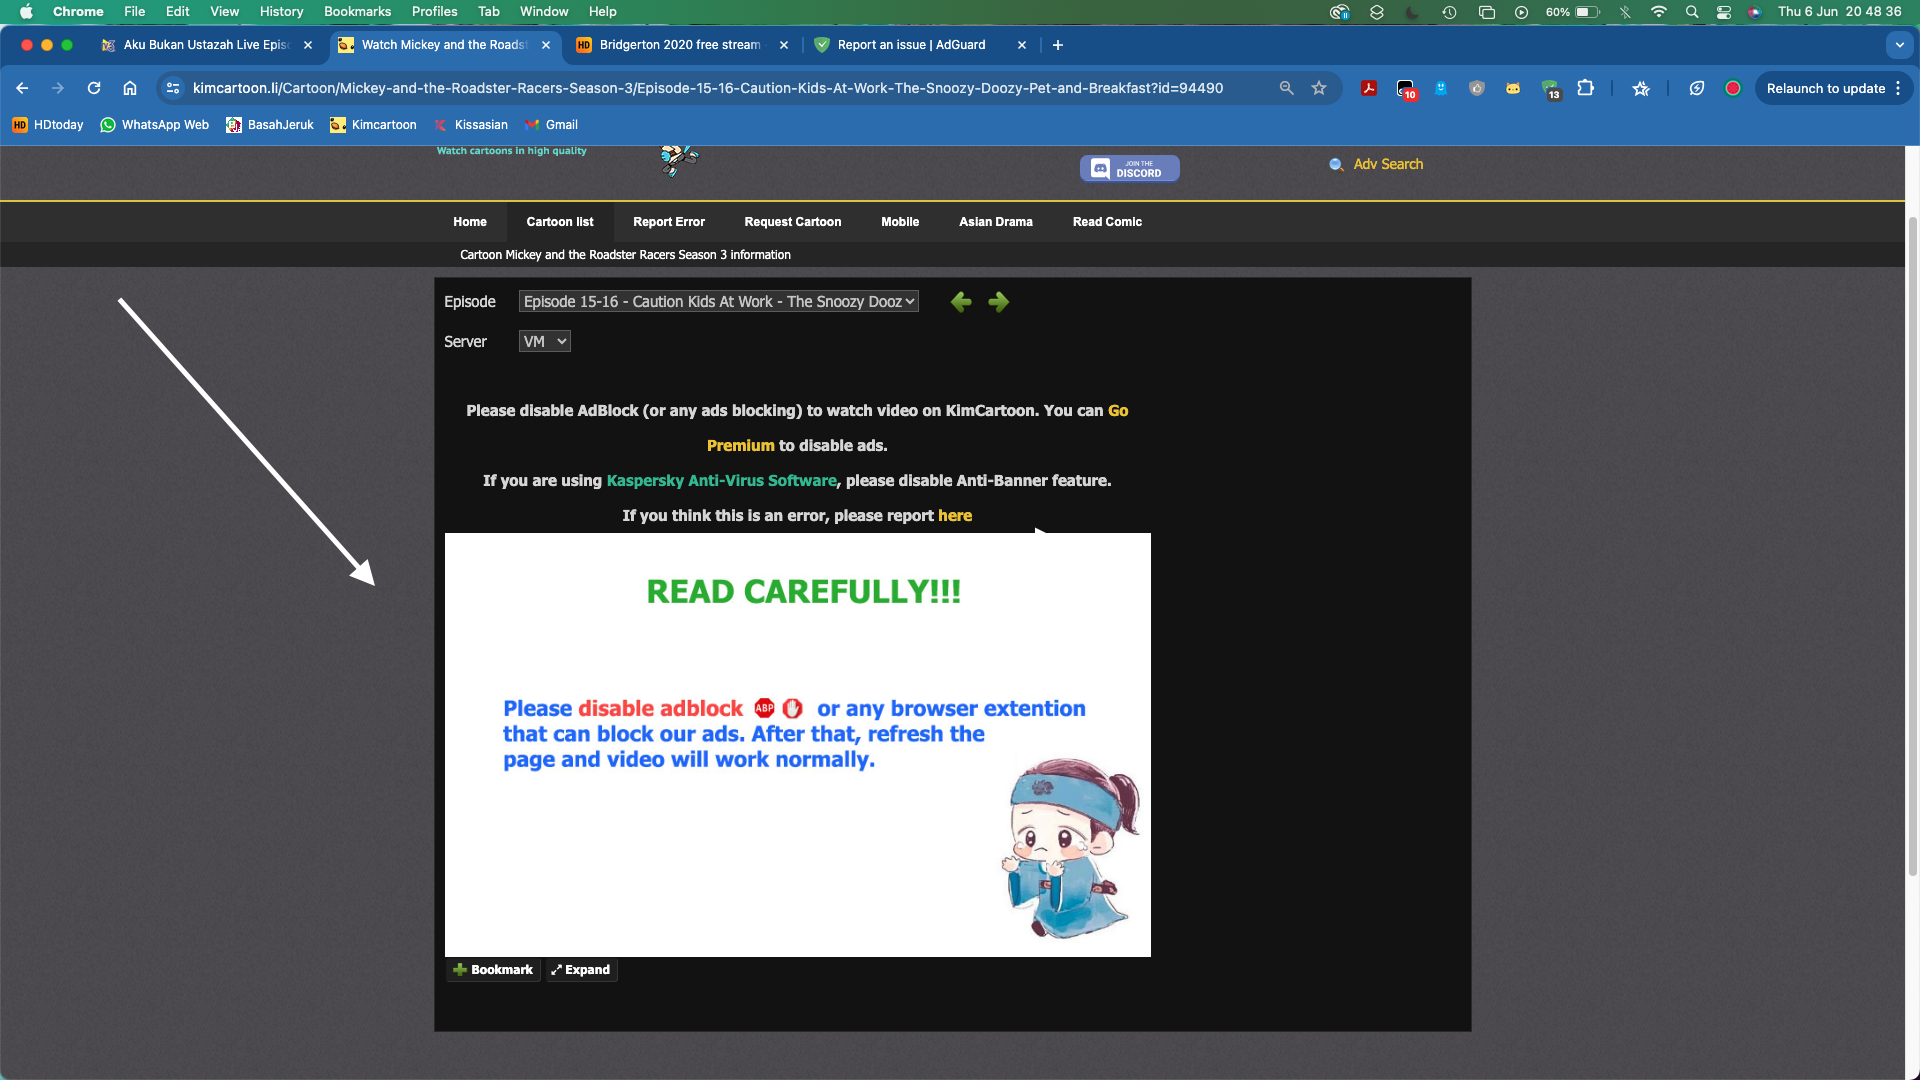1920x1080 pixels.
Task: Open the Extensions puzzle menu
Action: (x=1585, y=88)
